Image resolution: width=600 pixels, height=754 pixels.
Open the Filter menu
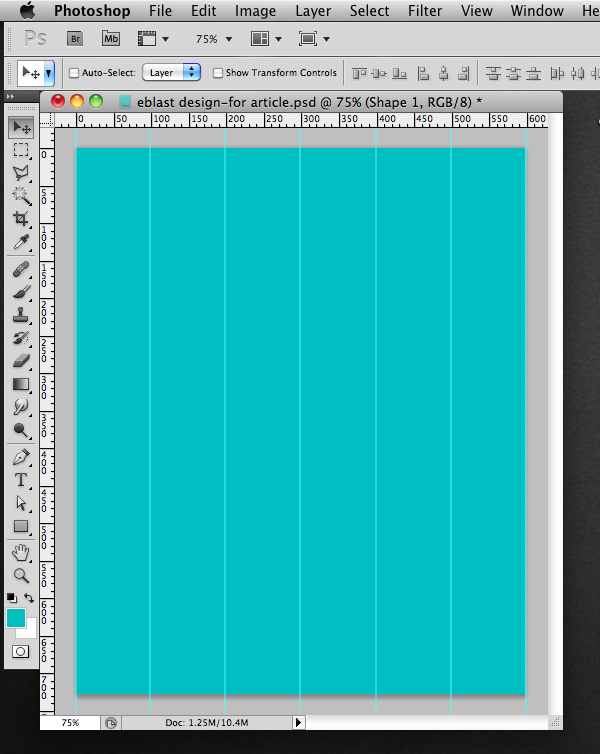[425, 11]
